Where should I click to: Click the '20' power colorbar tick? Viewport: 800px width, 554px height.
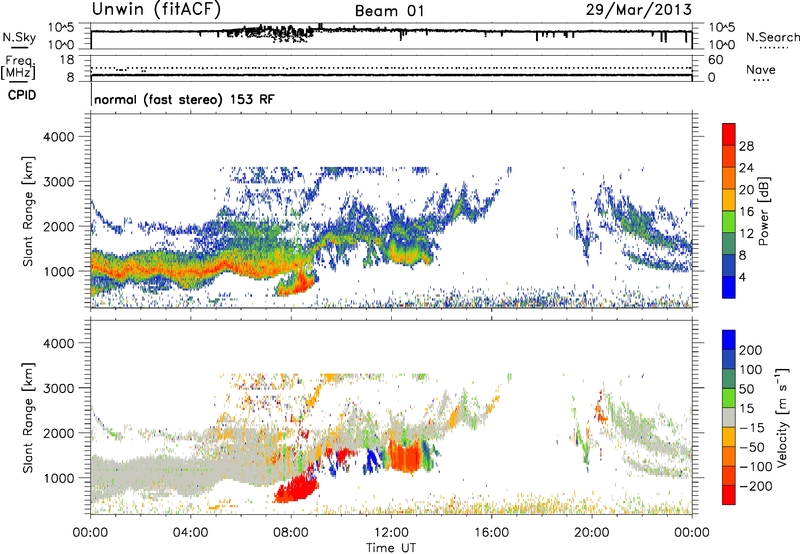746,190
